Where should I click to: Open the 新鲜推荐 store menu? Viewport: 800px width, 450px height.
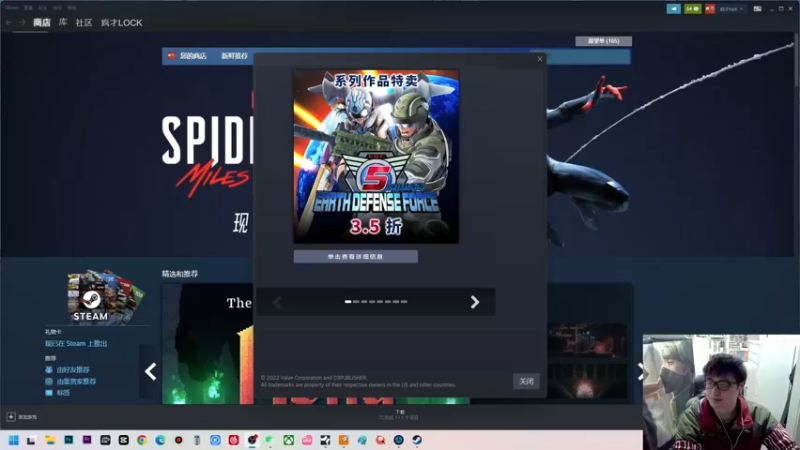[x=234, y=56]
